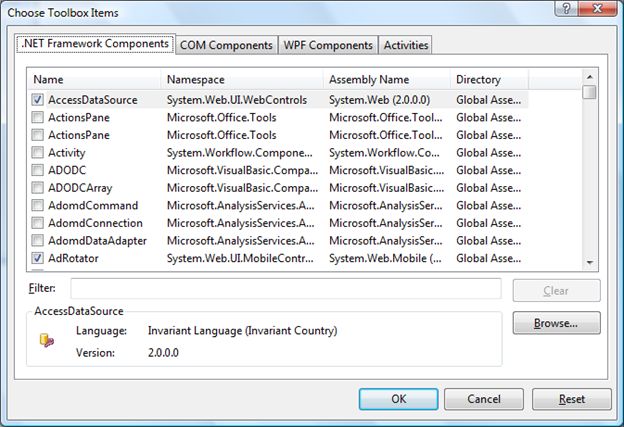Screen dimensions: 624x427
Task: Click the System.Web.UI.WebControls namespace cell
Action: 237,100
